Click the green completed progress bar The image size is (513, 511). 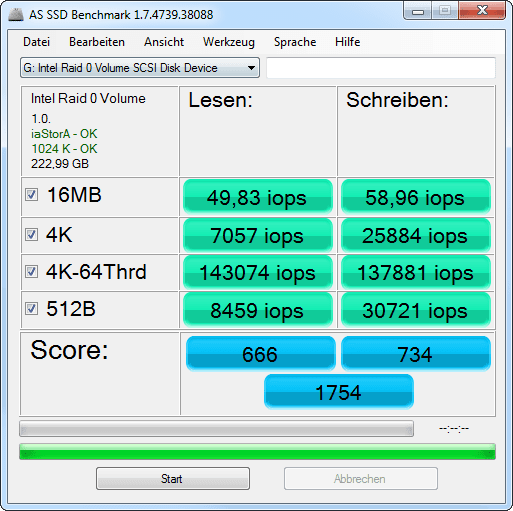257,452
